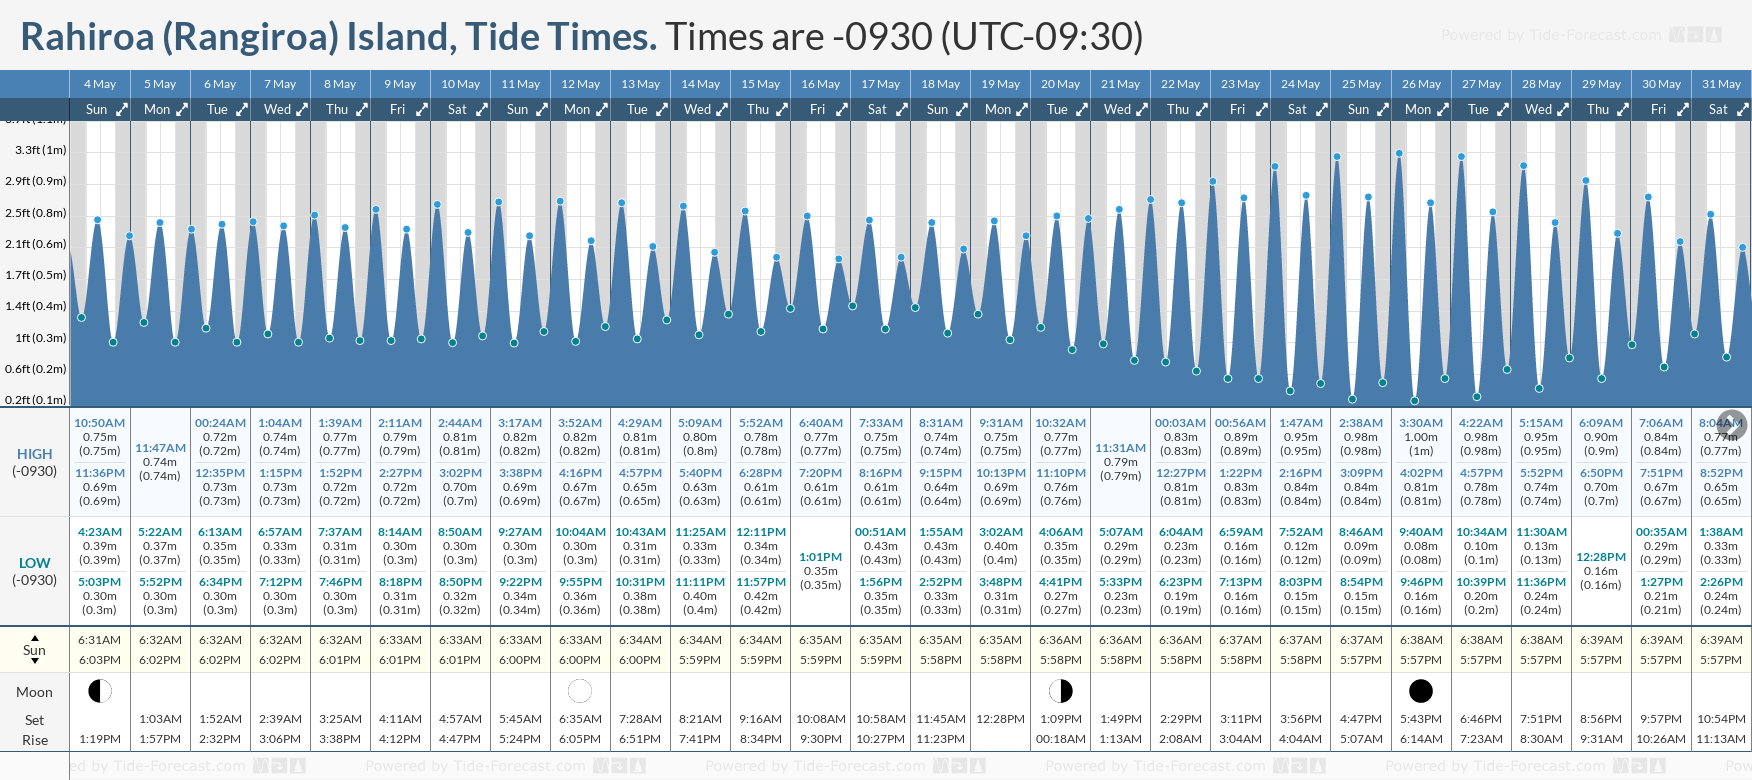Expand the Sat 24 May day column
1752x780 pixels.
[x=1322, y=110]
